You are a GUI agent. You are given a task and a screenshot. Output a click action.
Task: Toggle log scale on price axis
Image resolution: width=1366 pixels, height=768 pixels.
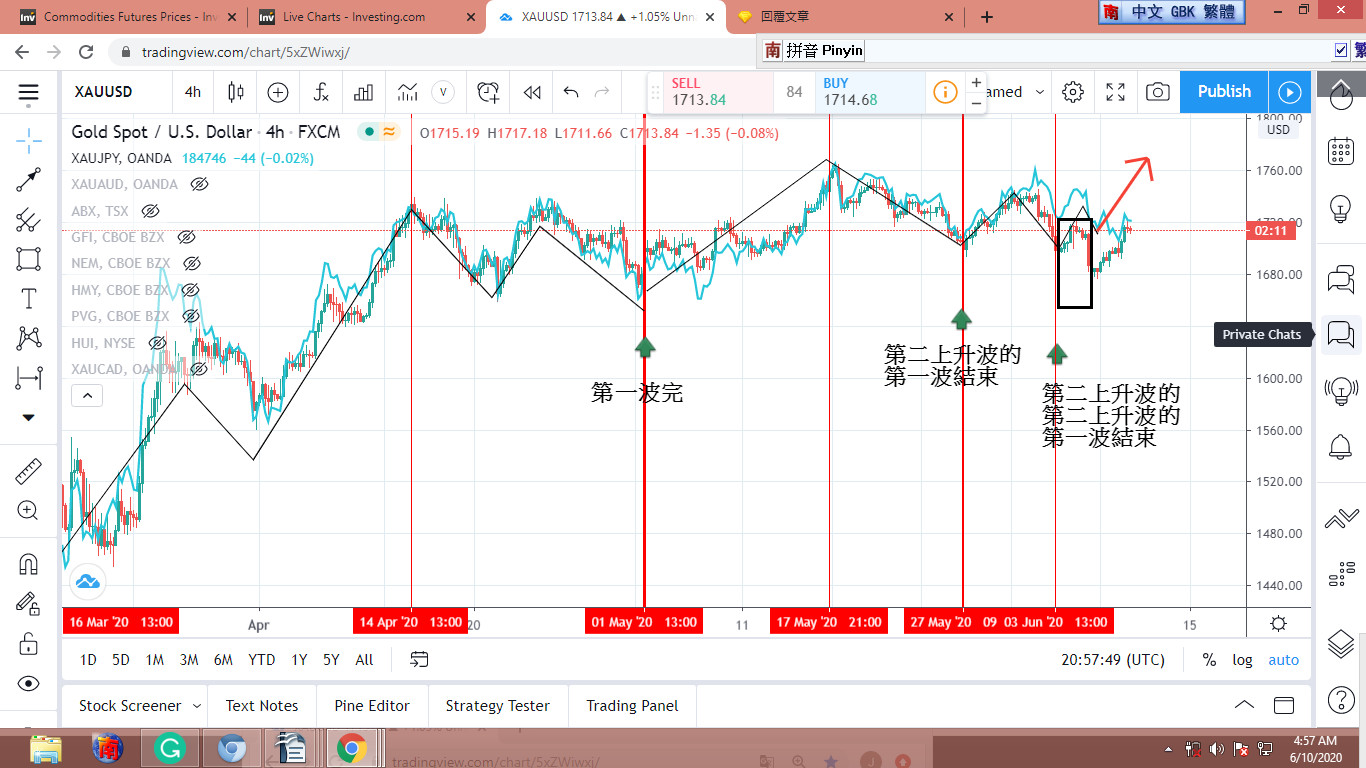click(x=1242, y=660)
